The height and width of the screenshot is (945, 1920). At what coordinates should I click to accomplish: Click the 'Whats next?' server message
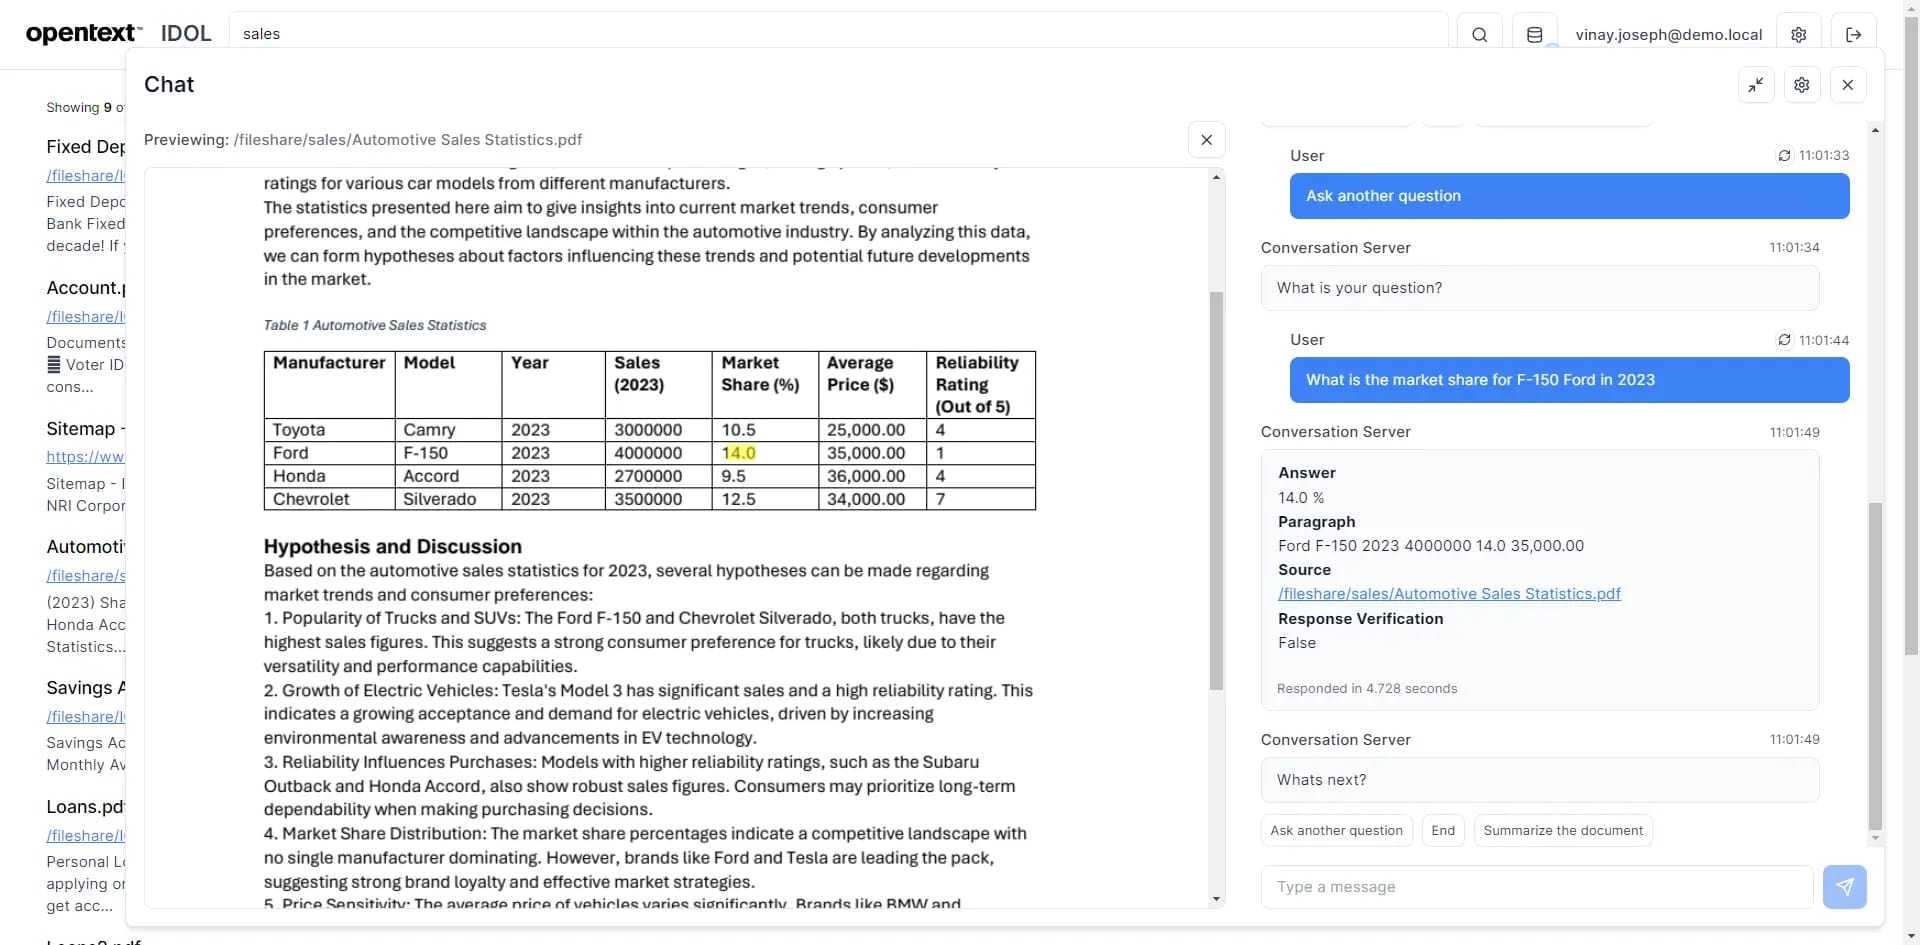1540,780
